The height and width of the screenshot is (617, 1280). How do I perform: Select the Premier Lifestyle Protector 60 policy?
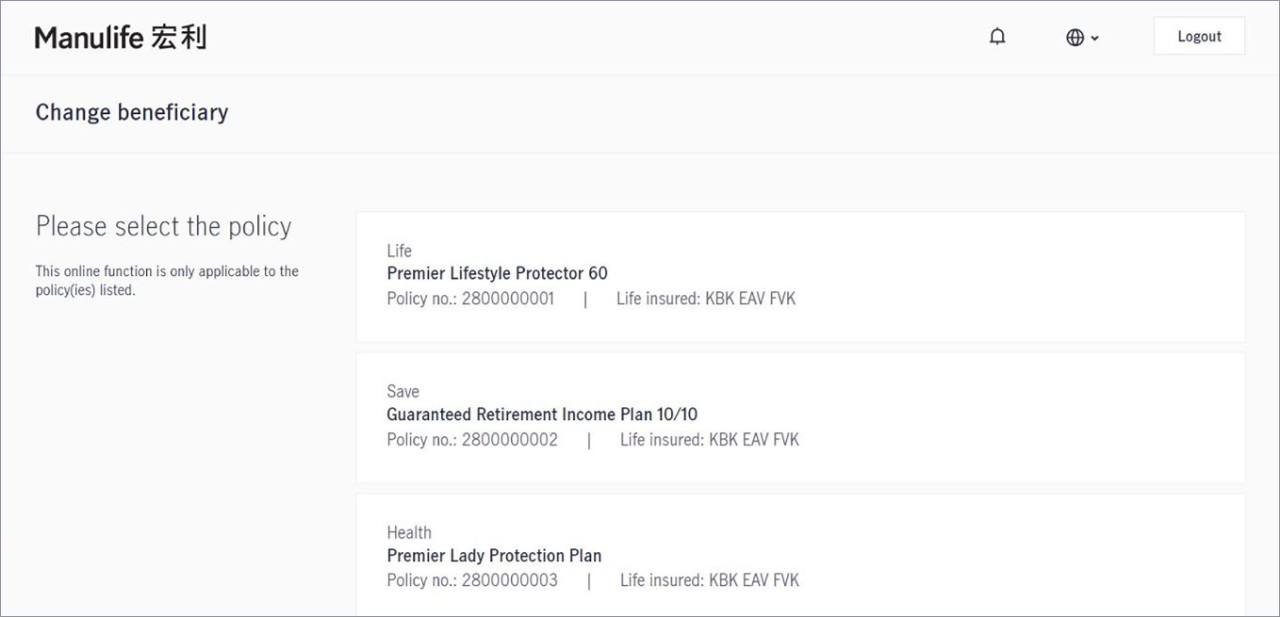(800, 276)
